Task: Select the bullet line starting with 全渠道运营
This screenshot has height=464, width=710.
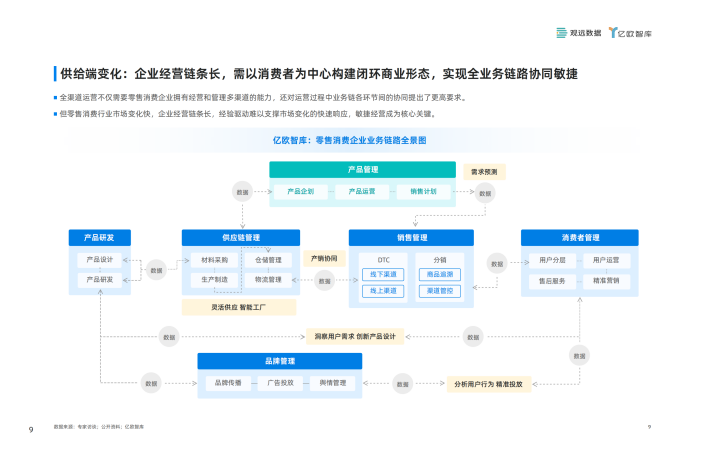Action: (x=263, y=97)
